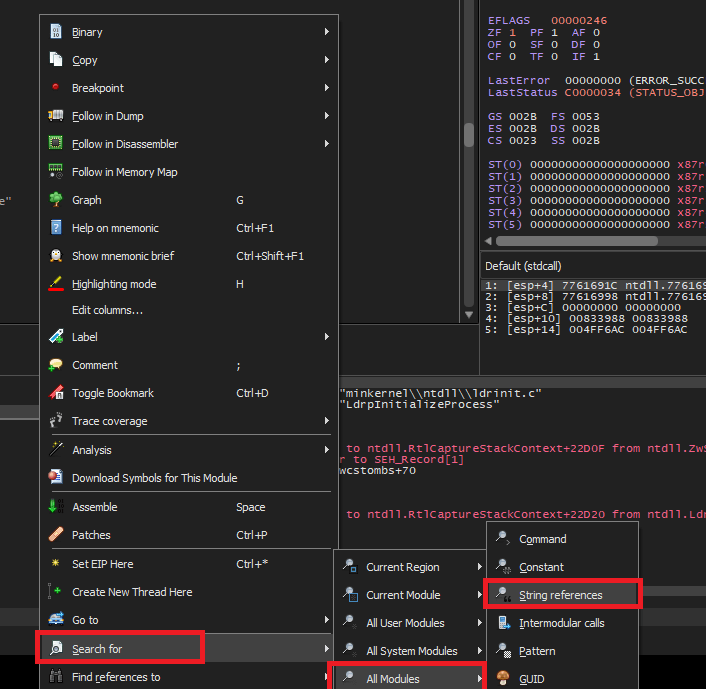Click Create New Thread Here
Screen dimensions: 706x689
[x=132, y=592]
